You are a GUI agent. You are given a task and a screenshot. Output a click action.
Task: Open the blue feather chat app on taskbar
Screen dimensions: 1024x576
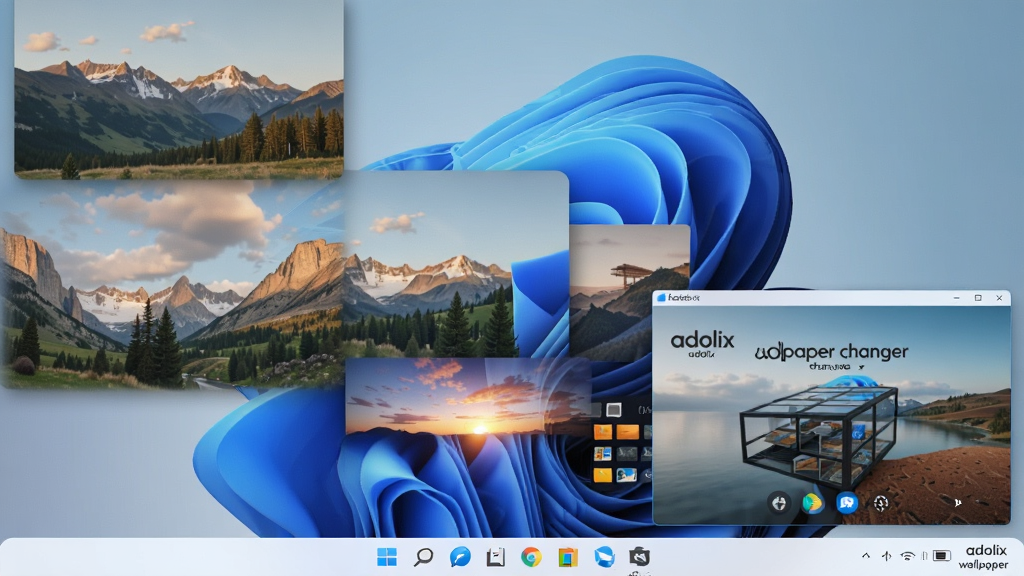click(460, 557)
